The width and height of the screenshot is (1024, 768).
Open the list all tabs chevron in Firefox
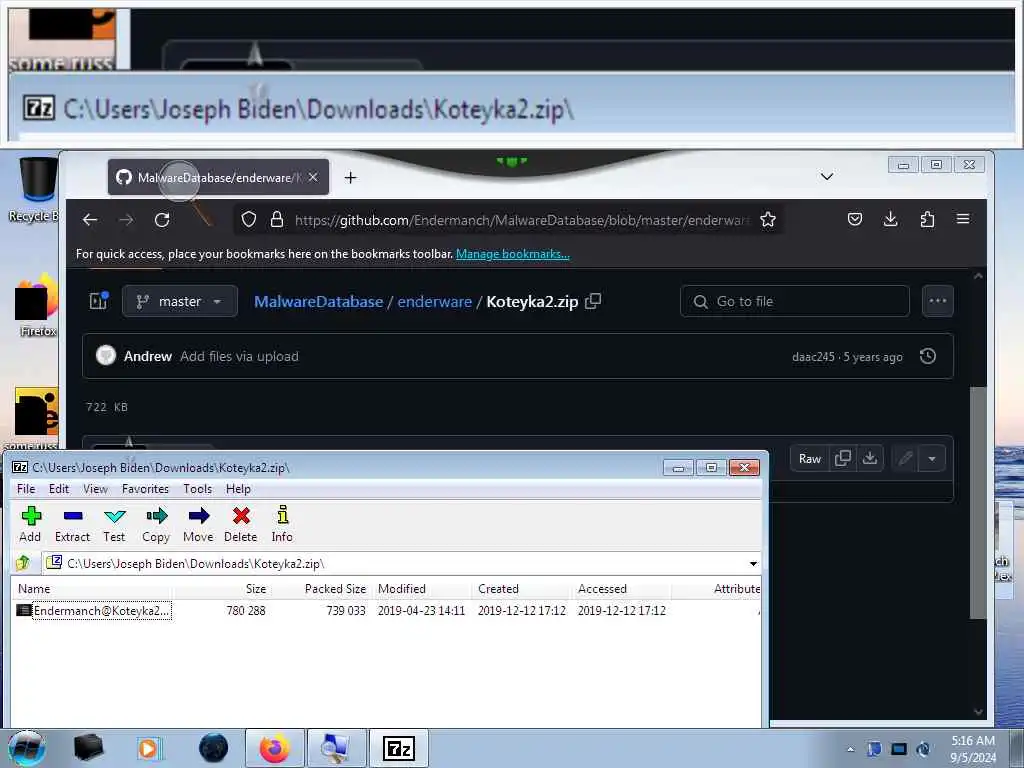pos(827,177)
